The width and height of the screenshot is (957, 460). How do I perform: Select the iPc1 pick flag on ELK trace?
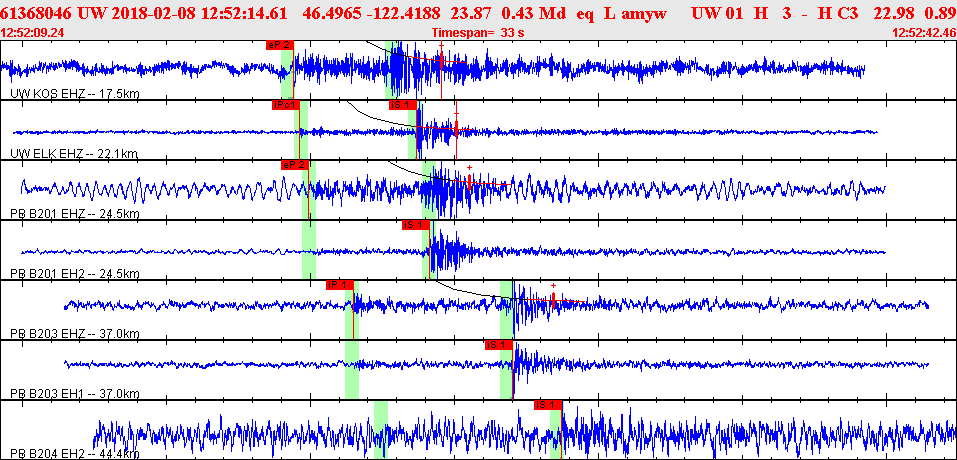[286, 105]
